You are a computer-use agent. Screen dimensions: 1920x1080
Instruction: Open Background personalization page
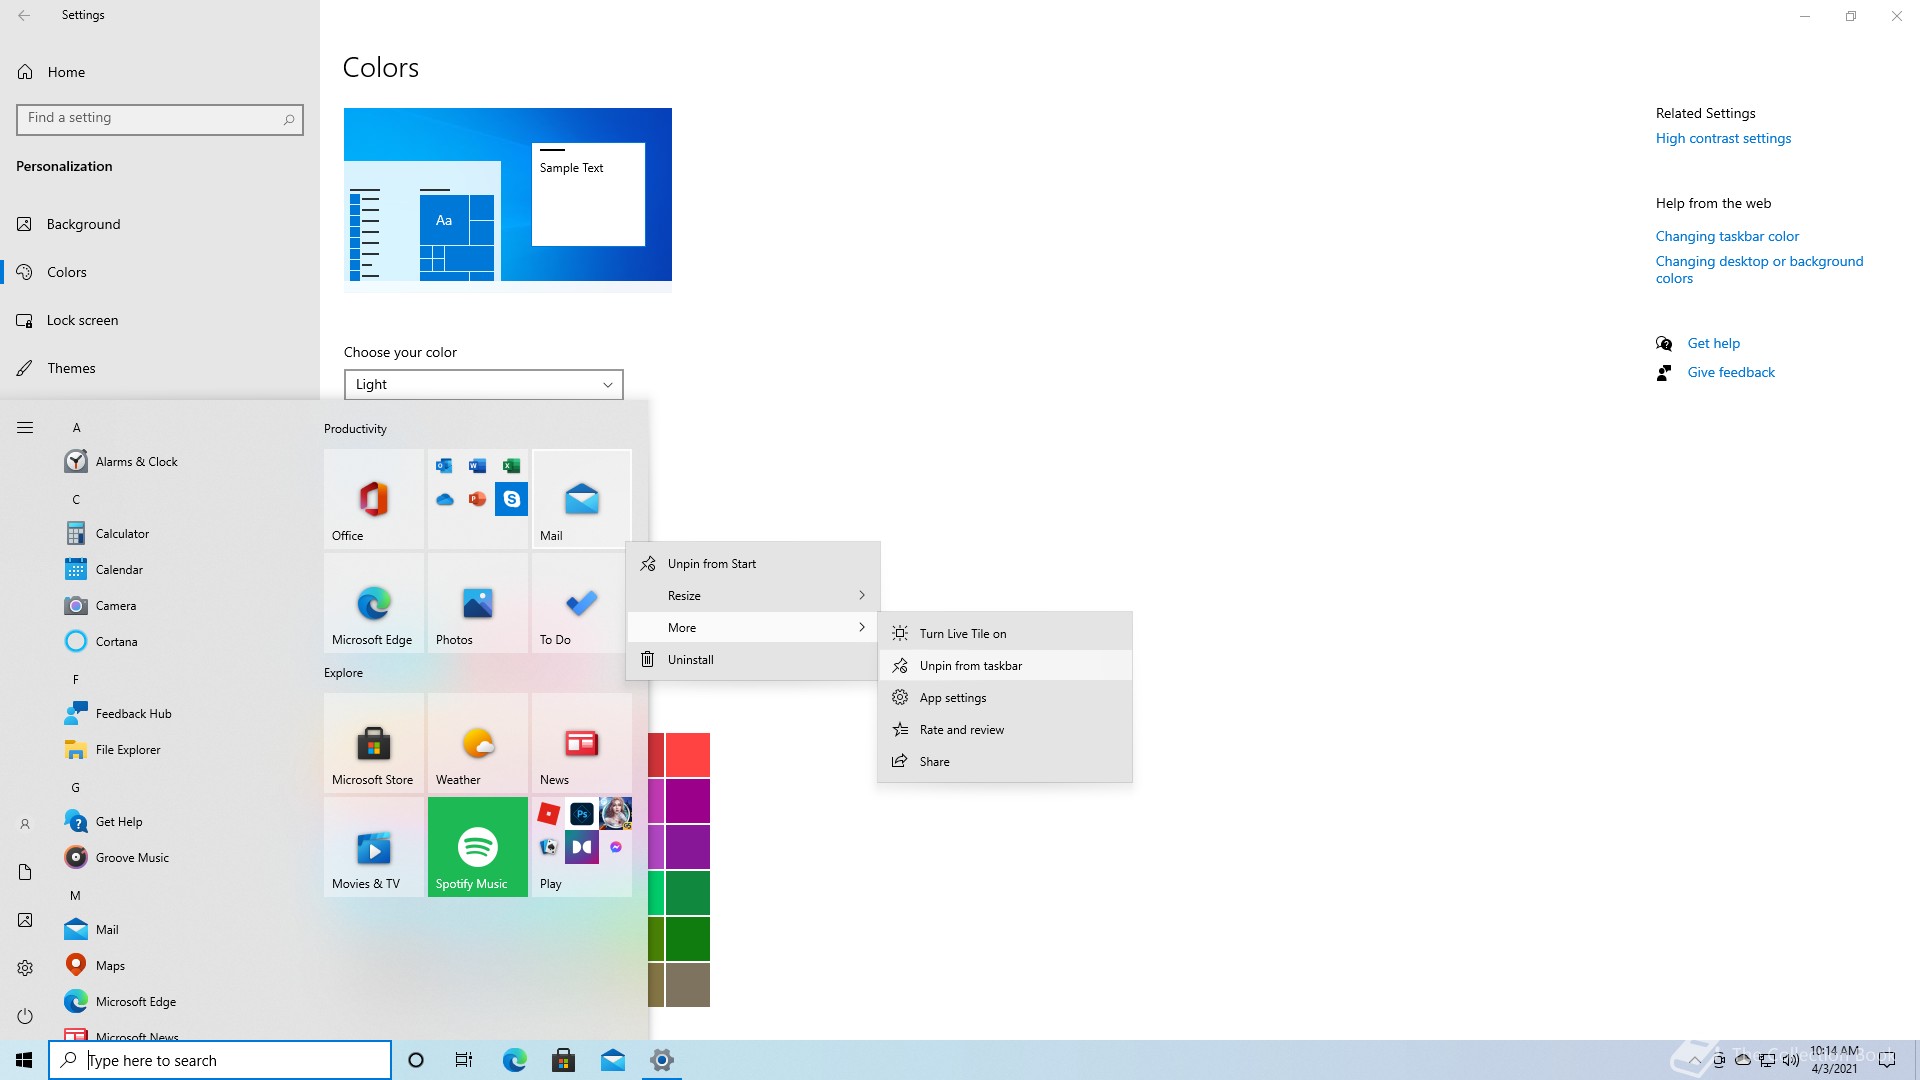[x=160, y=224]
